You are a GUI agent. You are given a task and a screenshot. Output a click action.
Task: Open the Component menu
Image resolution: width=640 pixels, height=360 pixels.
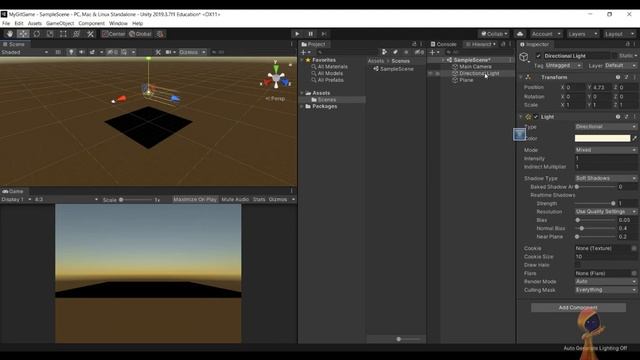tap(91, 23)
